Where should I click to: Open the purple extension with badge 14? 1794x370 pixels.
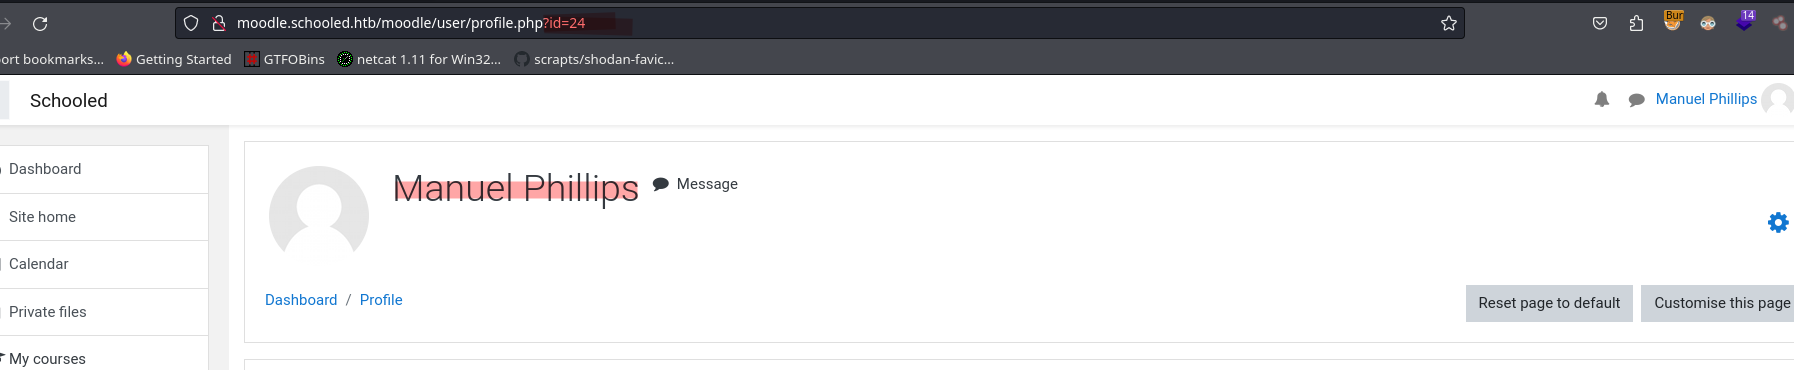pyautogui.click(x=1745, y=21)
